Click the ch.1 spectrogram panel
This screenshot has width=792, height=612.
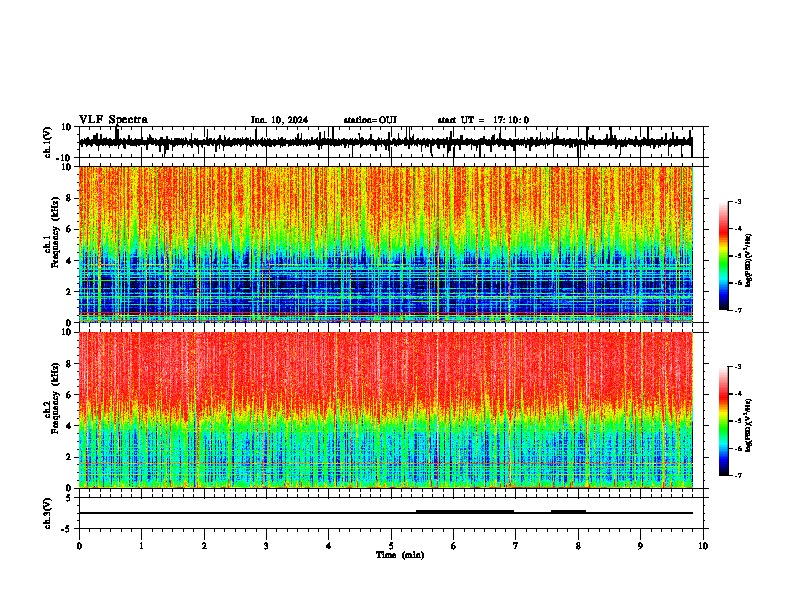(386, 244)
